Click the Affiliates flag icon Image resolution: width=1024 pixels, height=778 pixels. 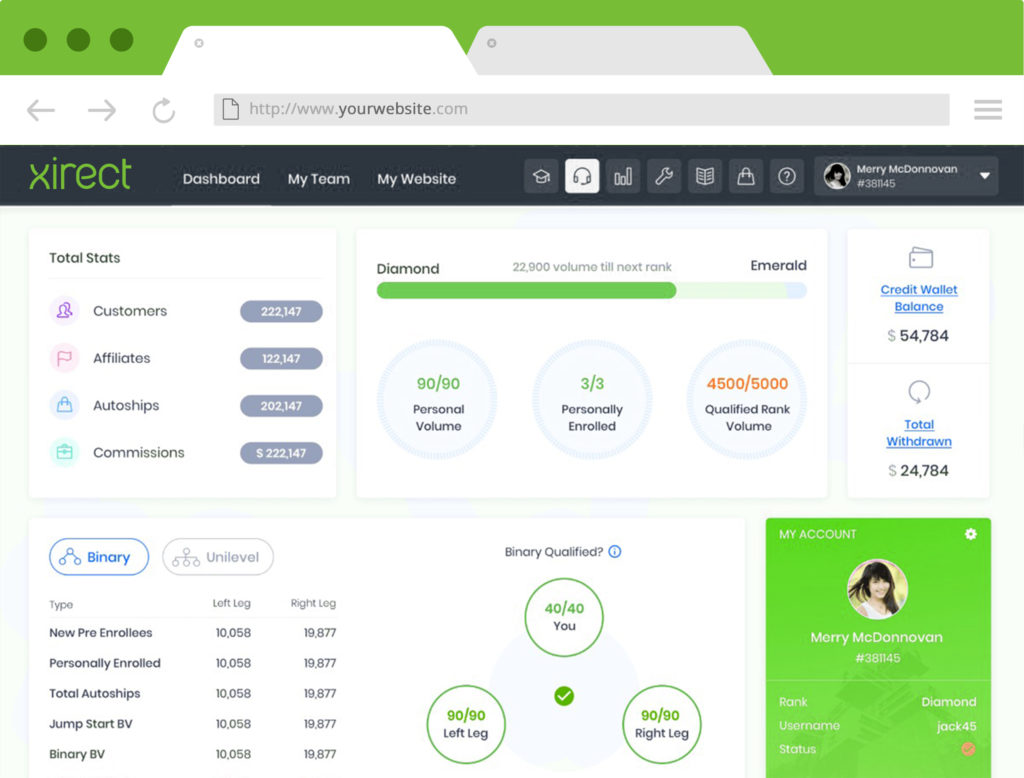click(x=65, y=358)
